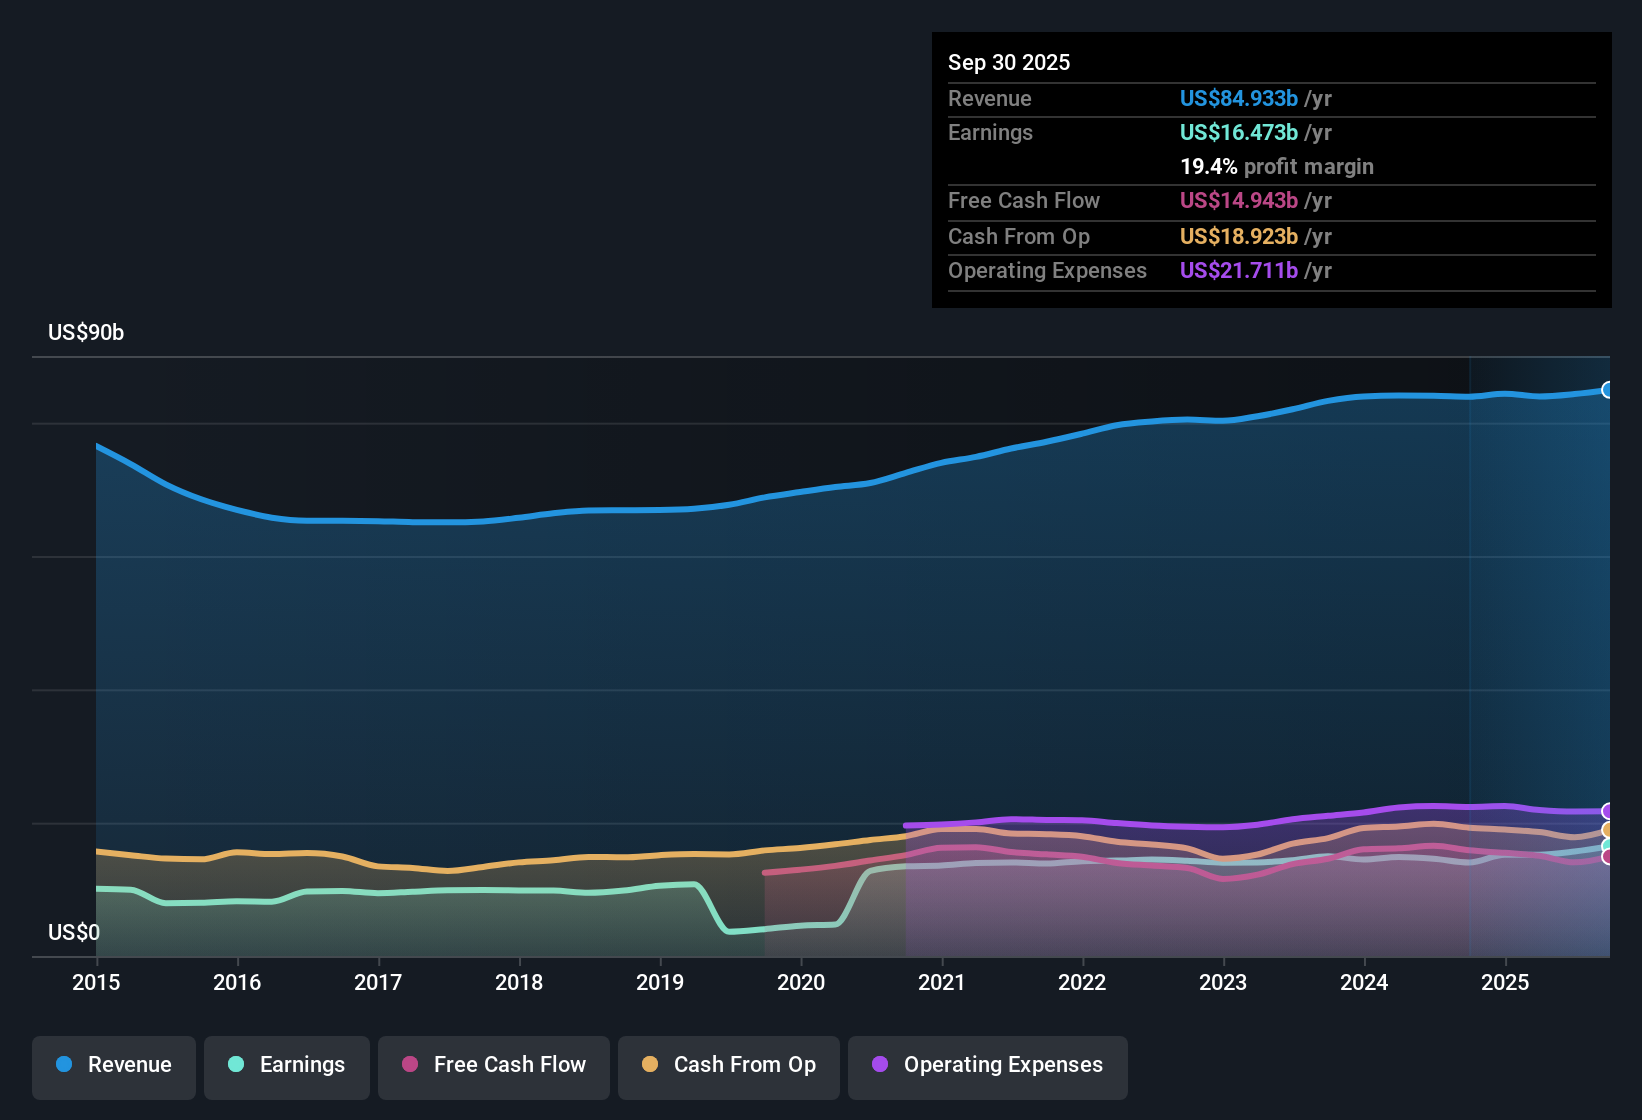Image resolution: width=1642 pixels, height=1120 pixels.
Task: Click the 19.4% profit margin text
Action: click(x=1277, y=167)
